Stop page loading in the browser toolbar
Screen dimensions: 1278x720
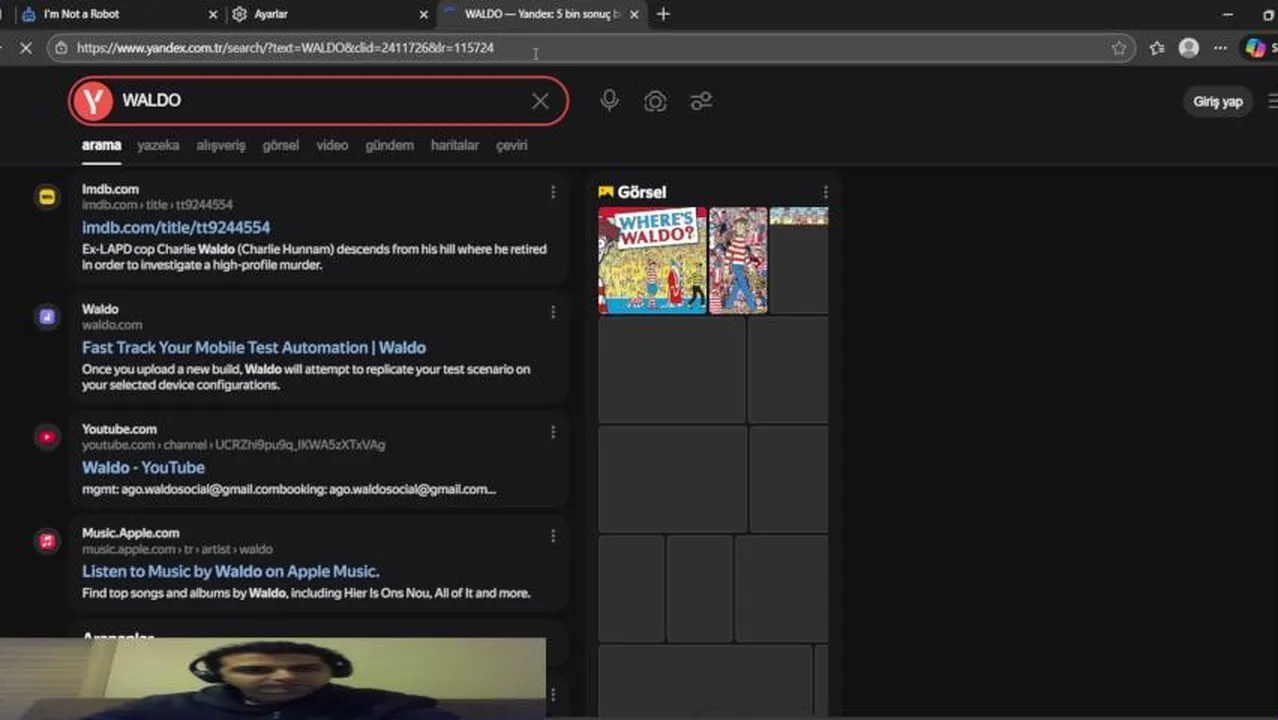pyautogui.click(x=26, y=47)
